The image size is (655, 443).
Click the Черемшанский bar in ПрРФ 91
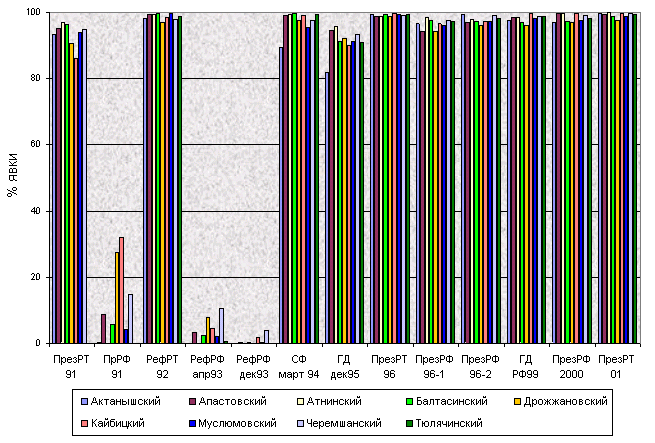130,319
